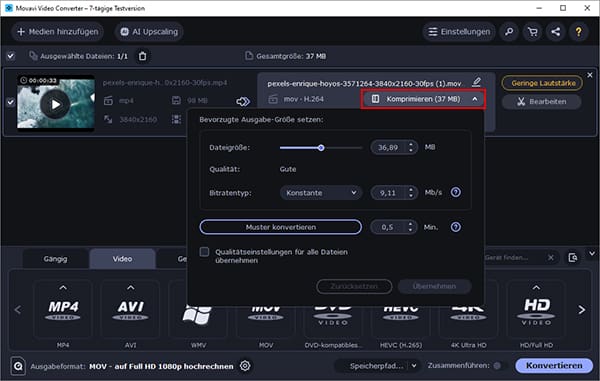Click the Übernehmen button
The image size is (600, 381).
click(434, 286)
